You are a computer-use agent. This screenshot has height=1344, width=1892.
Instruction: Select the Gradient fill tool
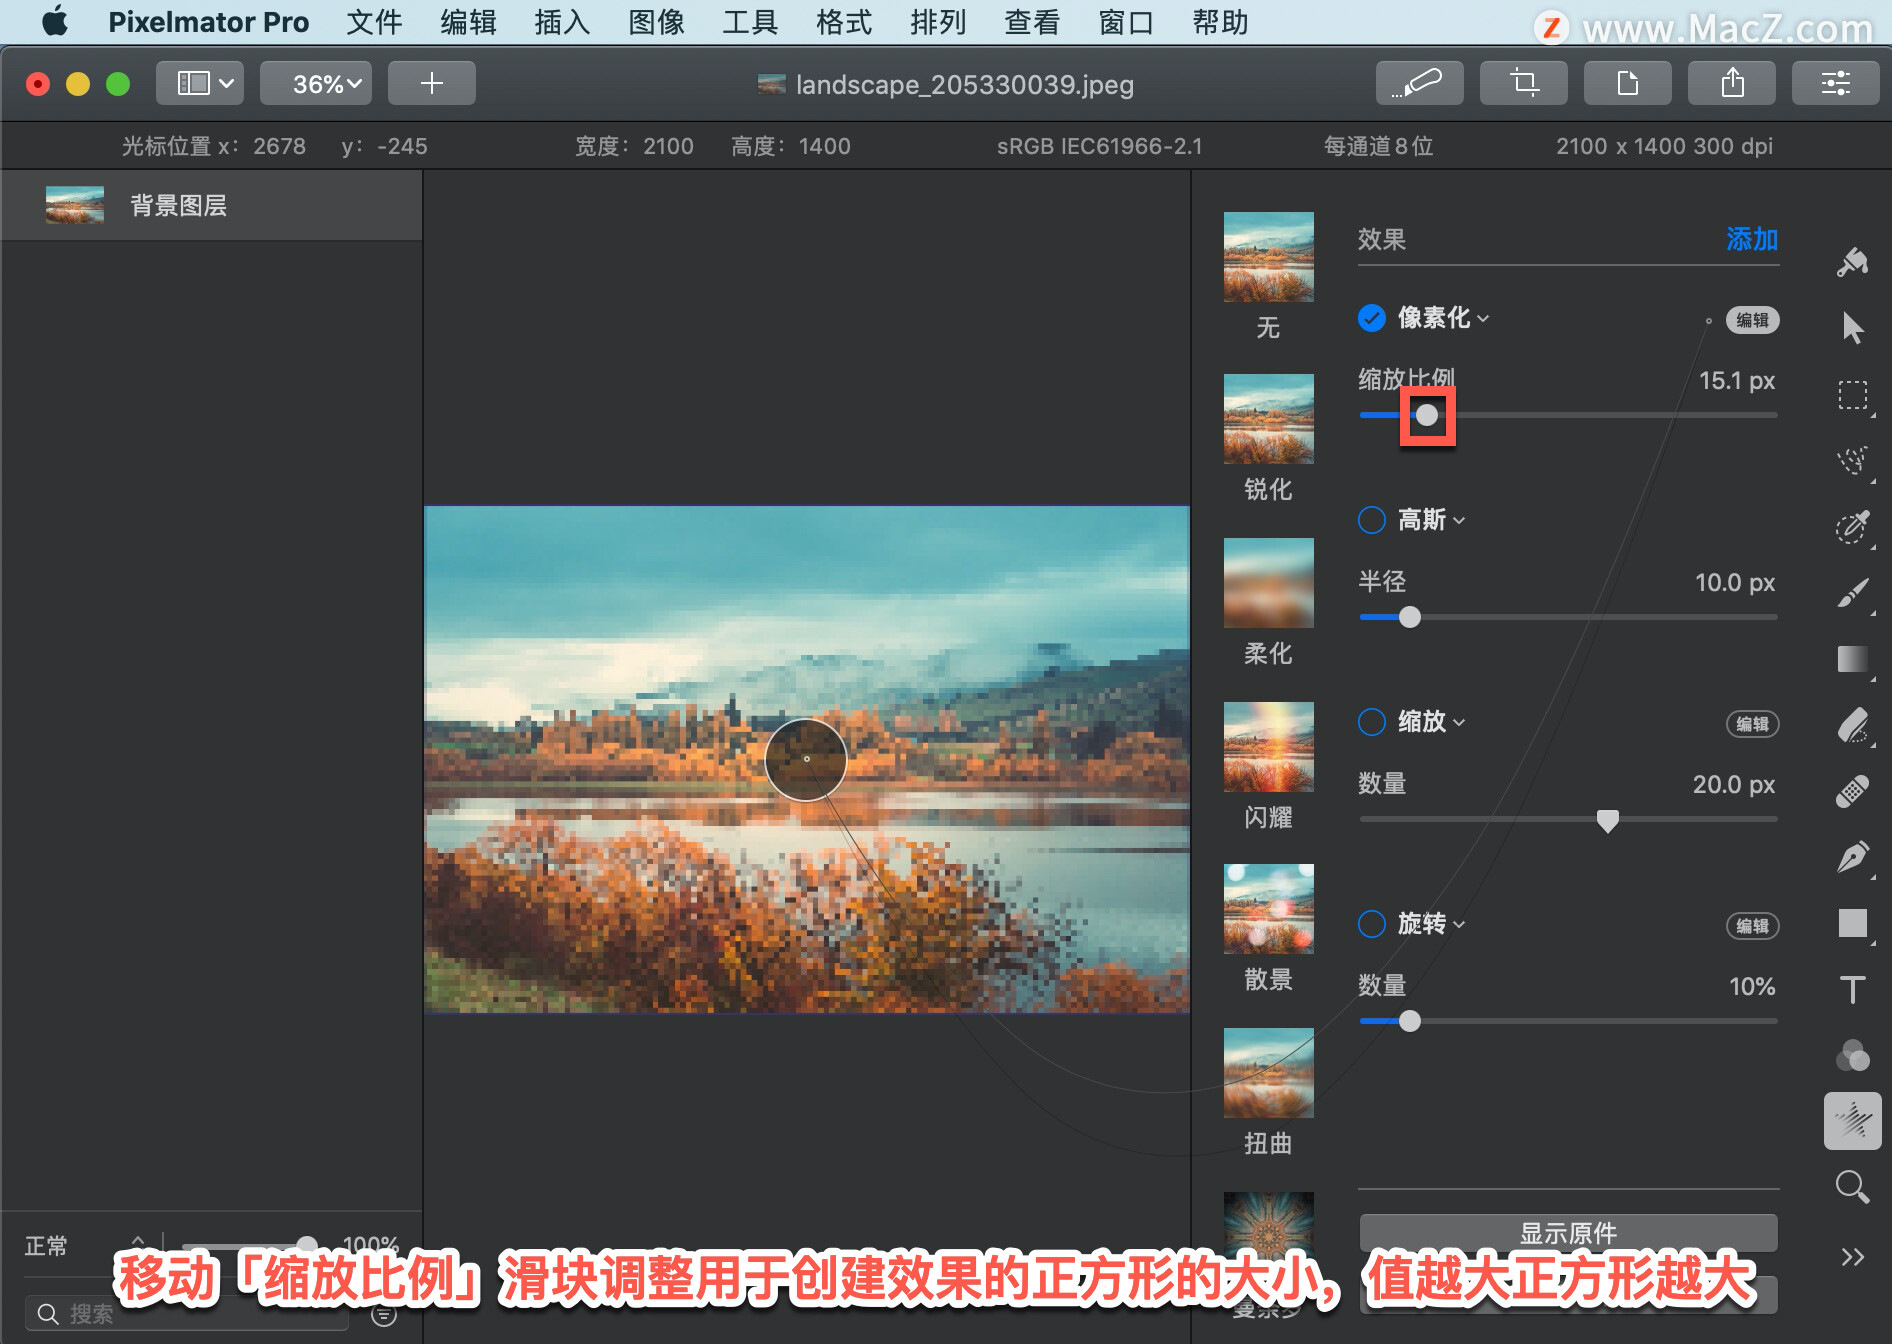(x=1852, y=659)
